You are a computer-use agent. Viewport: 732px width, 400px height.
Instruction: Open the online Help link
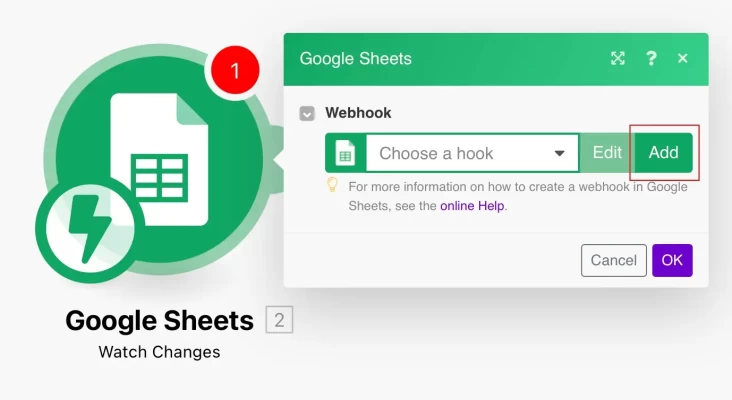click(x=472, y=206)
